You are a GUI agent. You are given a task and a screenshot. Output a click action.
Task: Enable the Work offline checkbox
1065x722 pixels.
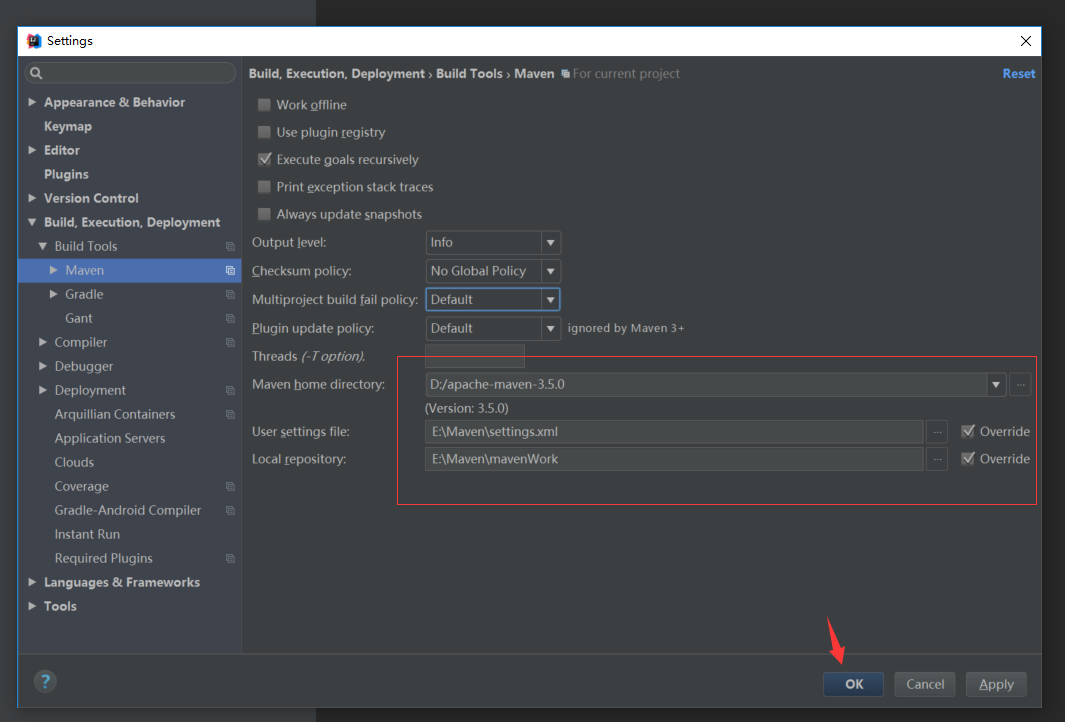[x=264, y=105]
